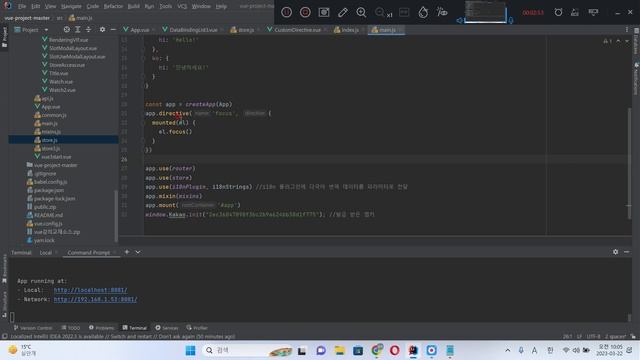Click the Bookmarks sidebar tab
Screen dimensions: 640x360
[4, 268]
